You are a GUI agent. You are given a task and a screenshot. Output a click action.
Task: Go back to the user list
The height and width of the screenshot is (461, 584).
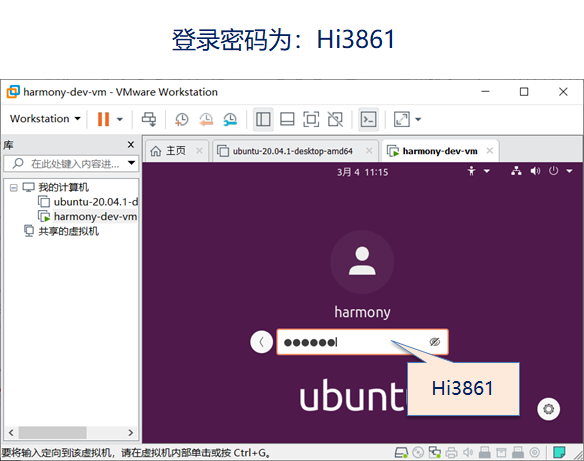tap(261, 342)
